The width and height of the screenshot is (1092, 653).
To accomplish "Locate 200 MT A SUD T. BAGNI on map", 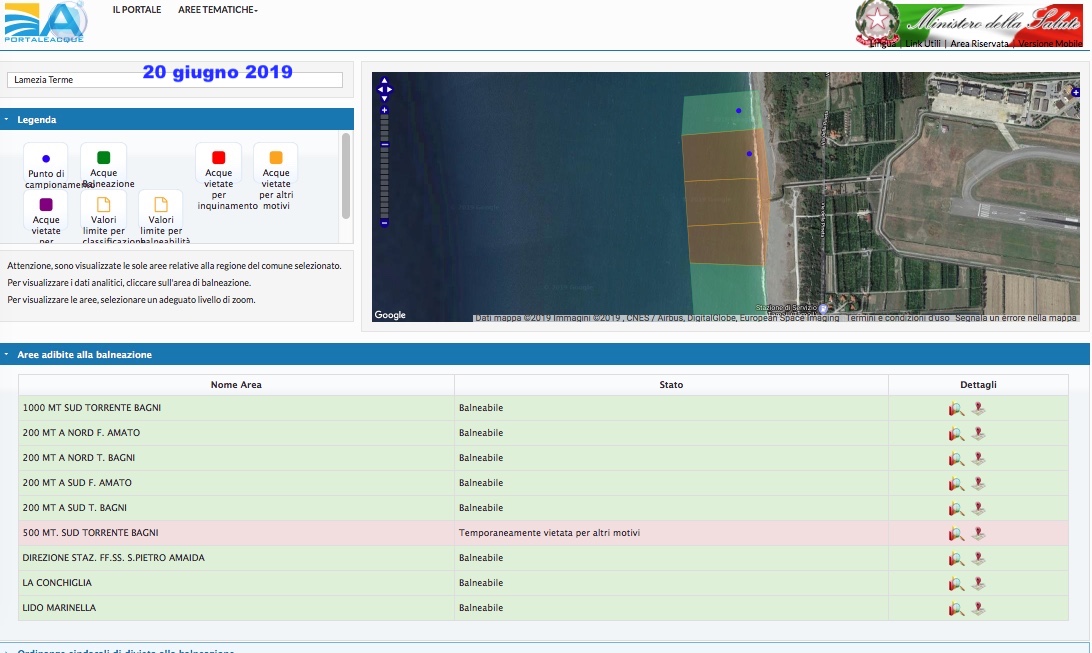I will [x=978, y=509].
